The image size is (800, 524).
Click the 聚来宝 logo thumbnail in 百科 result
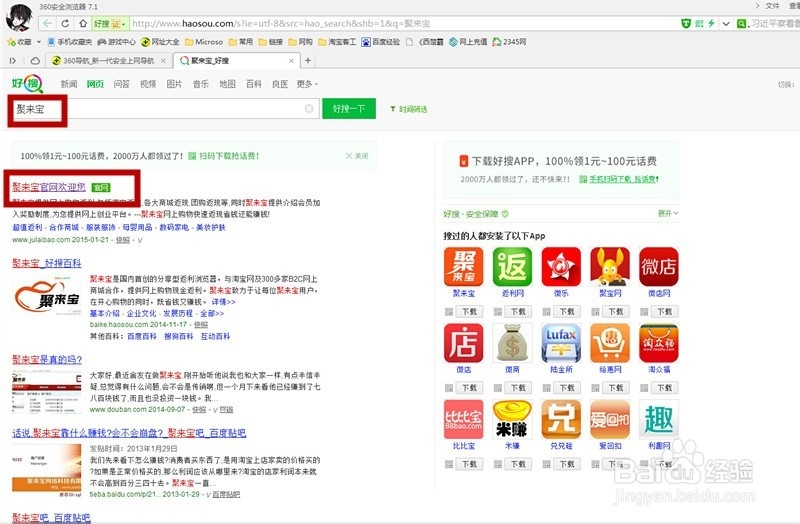[x=47, y=296]
